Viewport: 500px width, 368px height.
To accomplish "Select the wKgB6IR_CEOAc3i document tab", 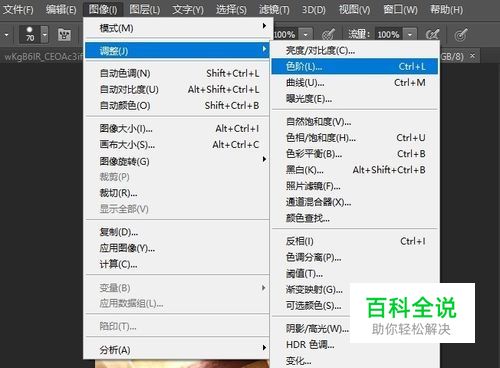I will [x=42, y=57].
